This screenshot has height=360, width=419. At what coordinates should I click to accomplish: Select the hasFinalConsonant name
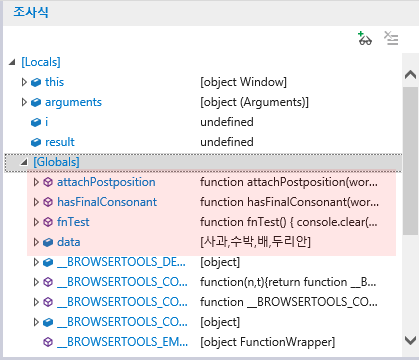point(107,202)
